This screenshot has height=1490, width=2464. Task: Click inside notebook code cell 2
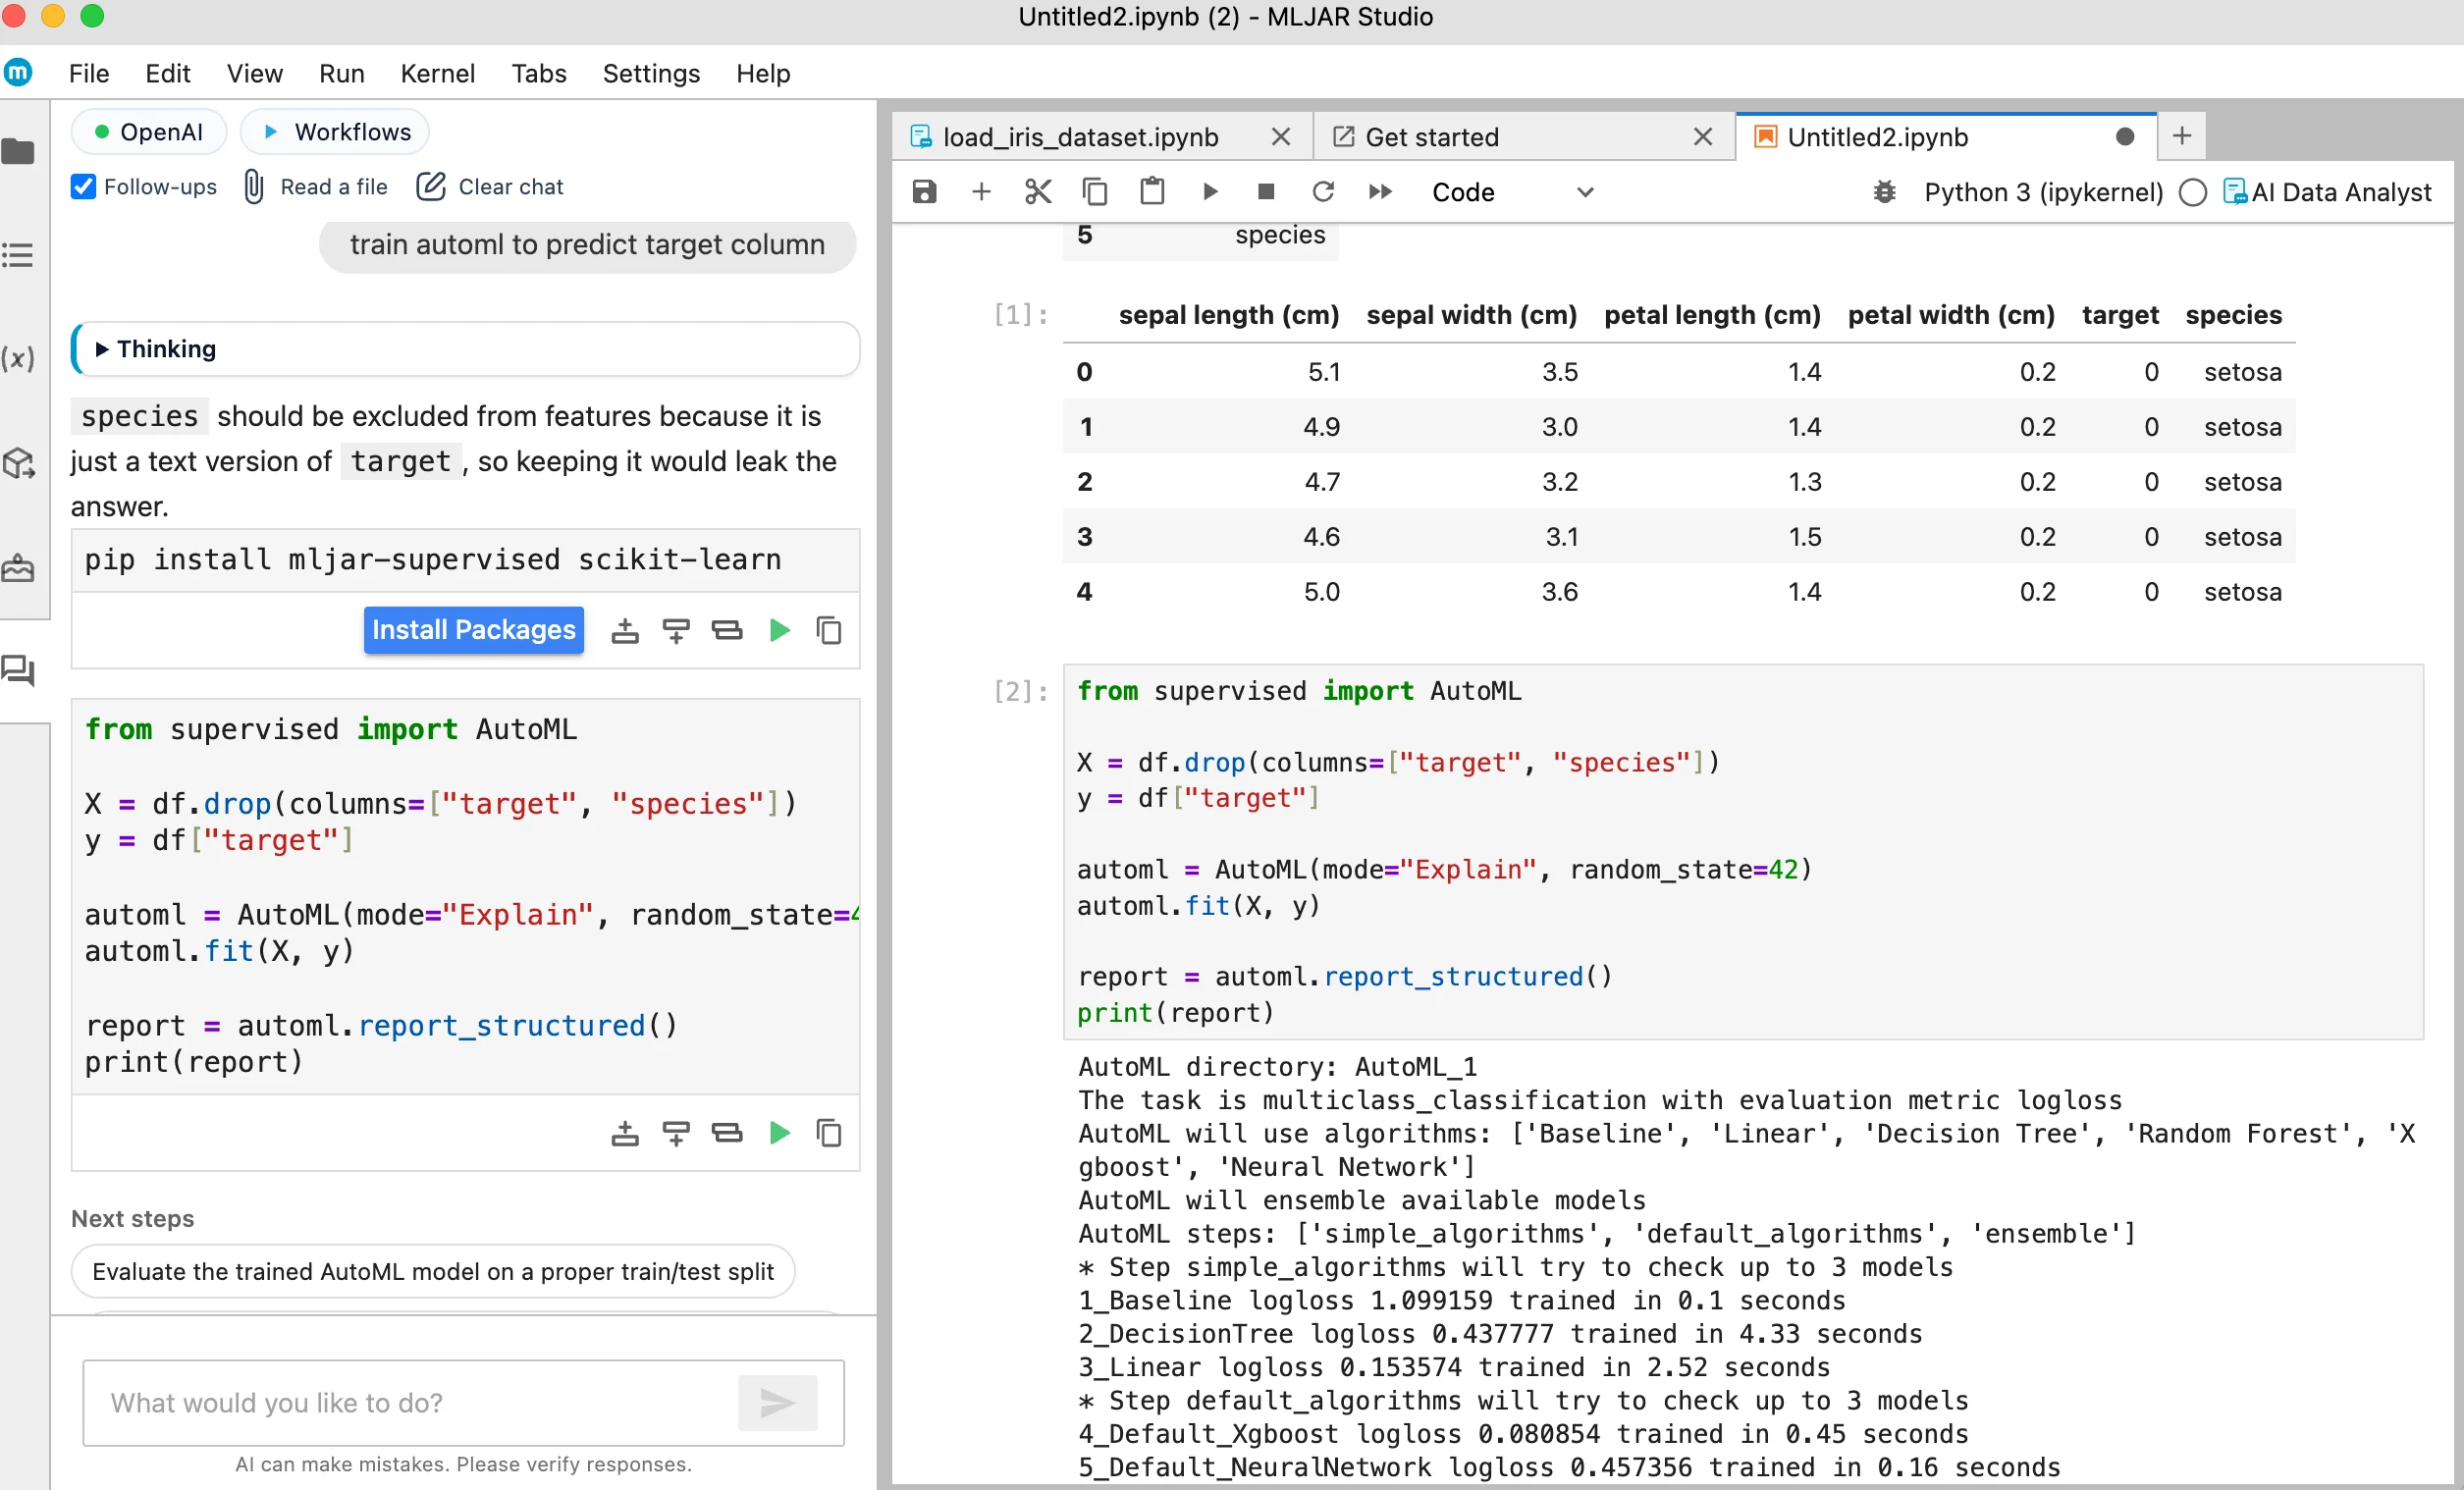coord(1743,852)
